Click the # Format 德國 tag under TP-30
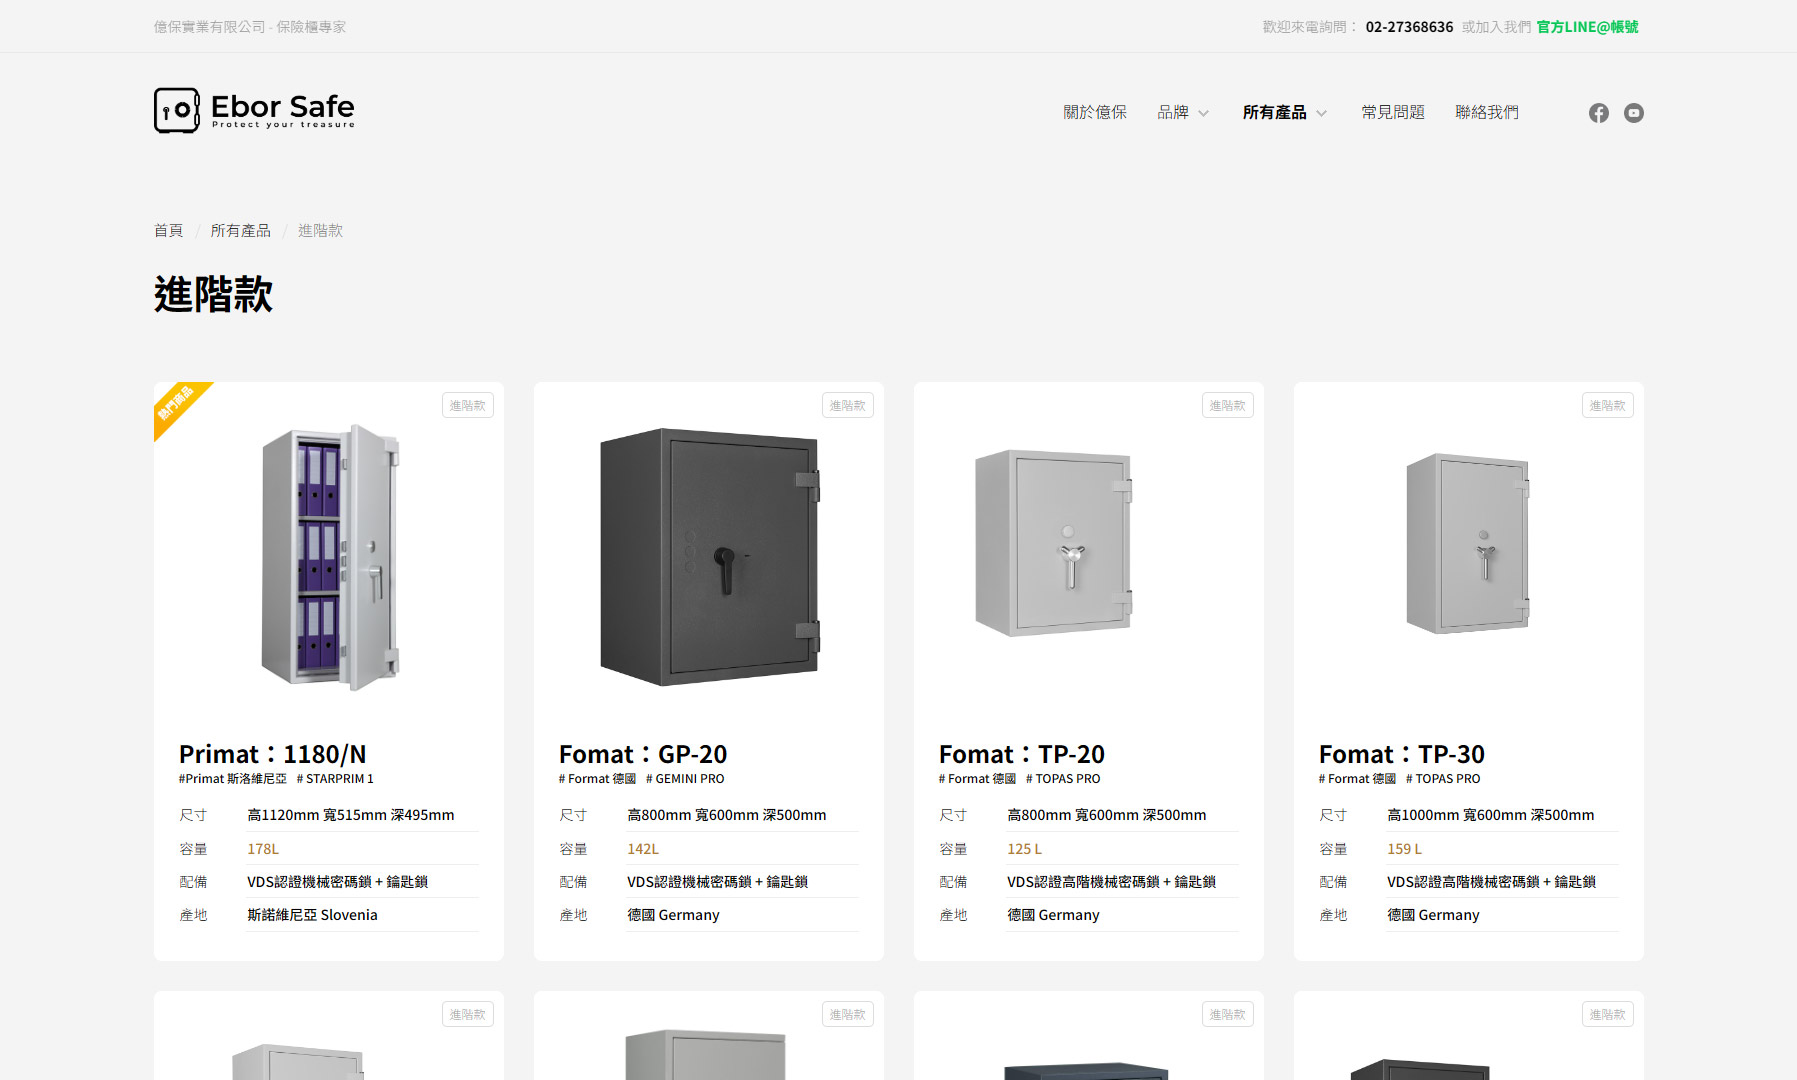1797x1080 pixels. coord(1357,779)
